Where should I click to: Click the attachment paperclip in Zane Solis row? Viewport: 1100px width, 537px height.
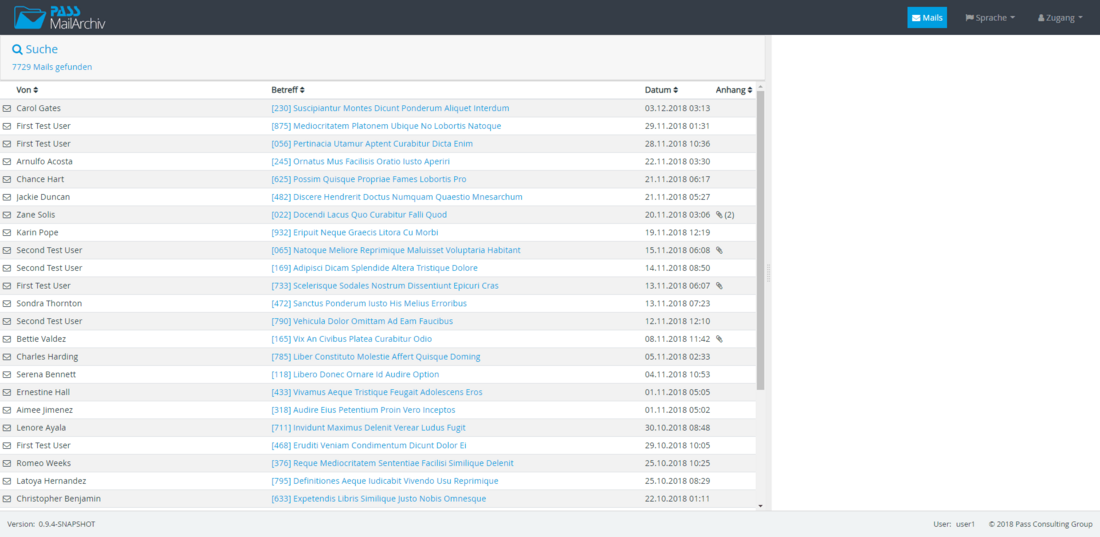pos(719,215)
